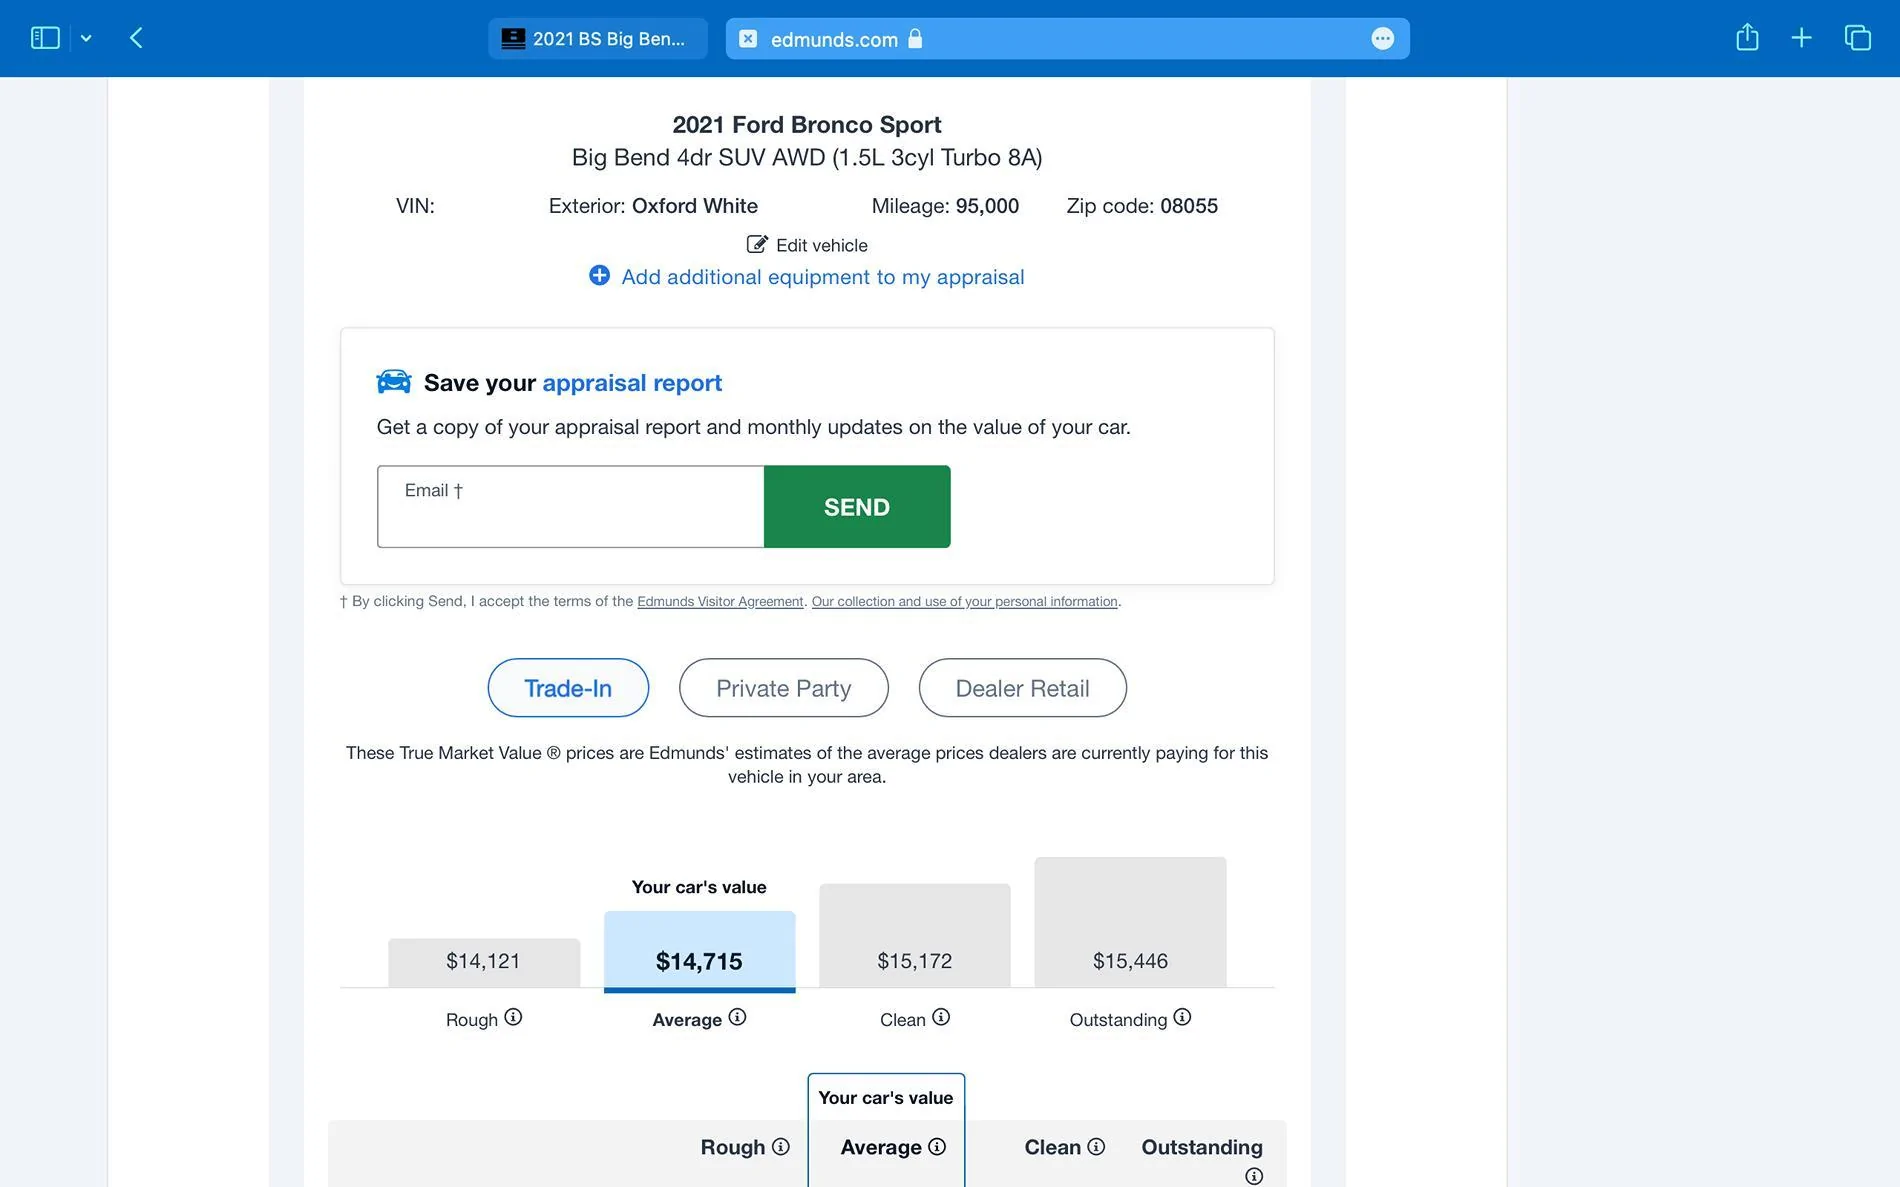
Task: Open the page options ellipsis menu
Action: [1382, 39]
